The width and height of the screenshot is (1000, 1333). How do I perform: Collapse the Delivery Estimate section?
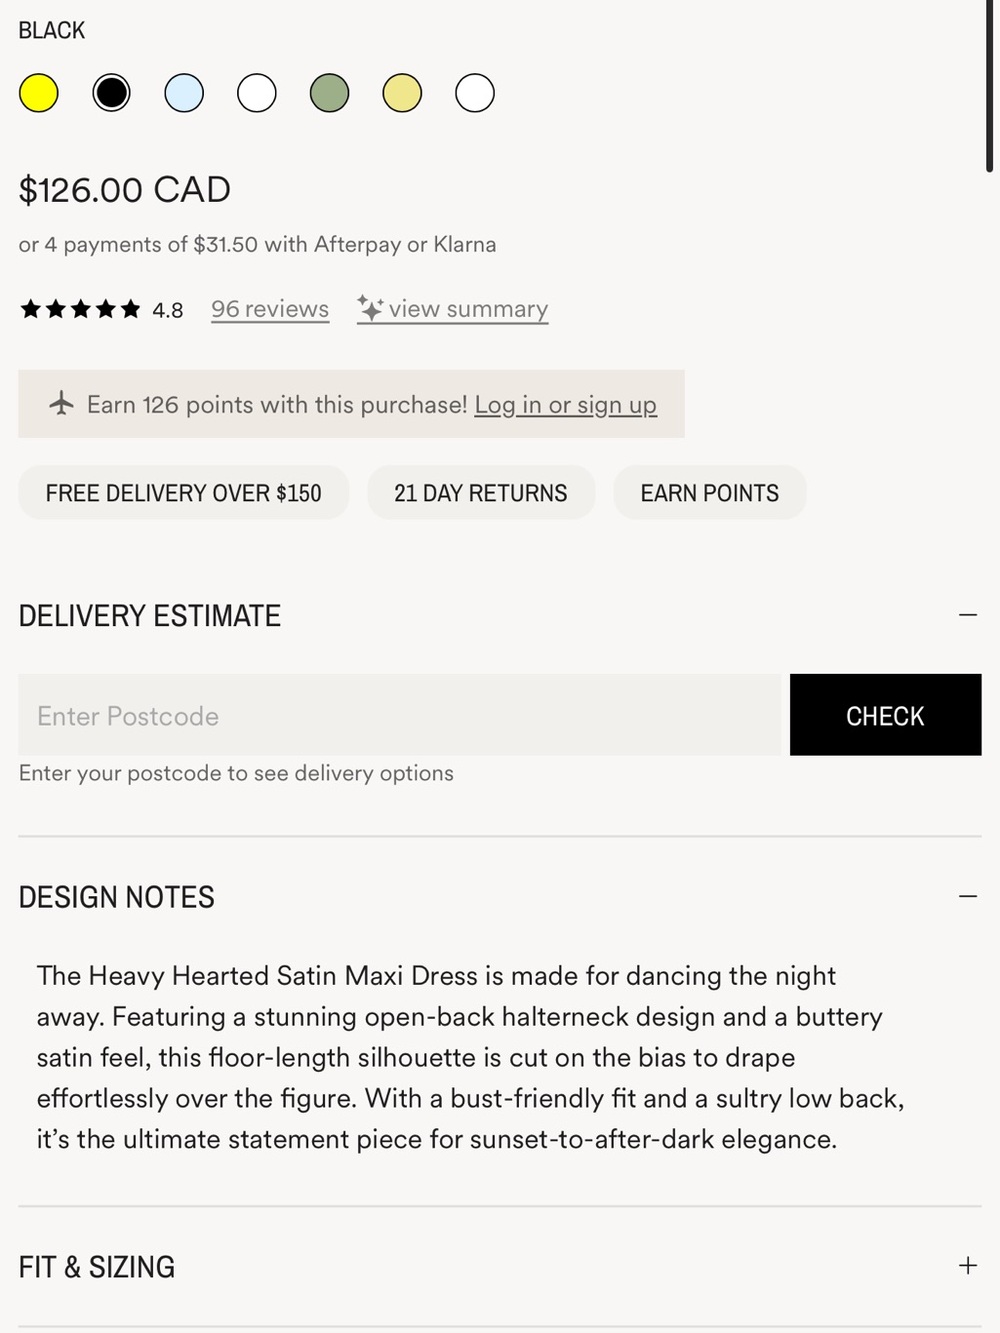pyautogui.click(x=968, y=615)
